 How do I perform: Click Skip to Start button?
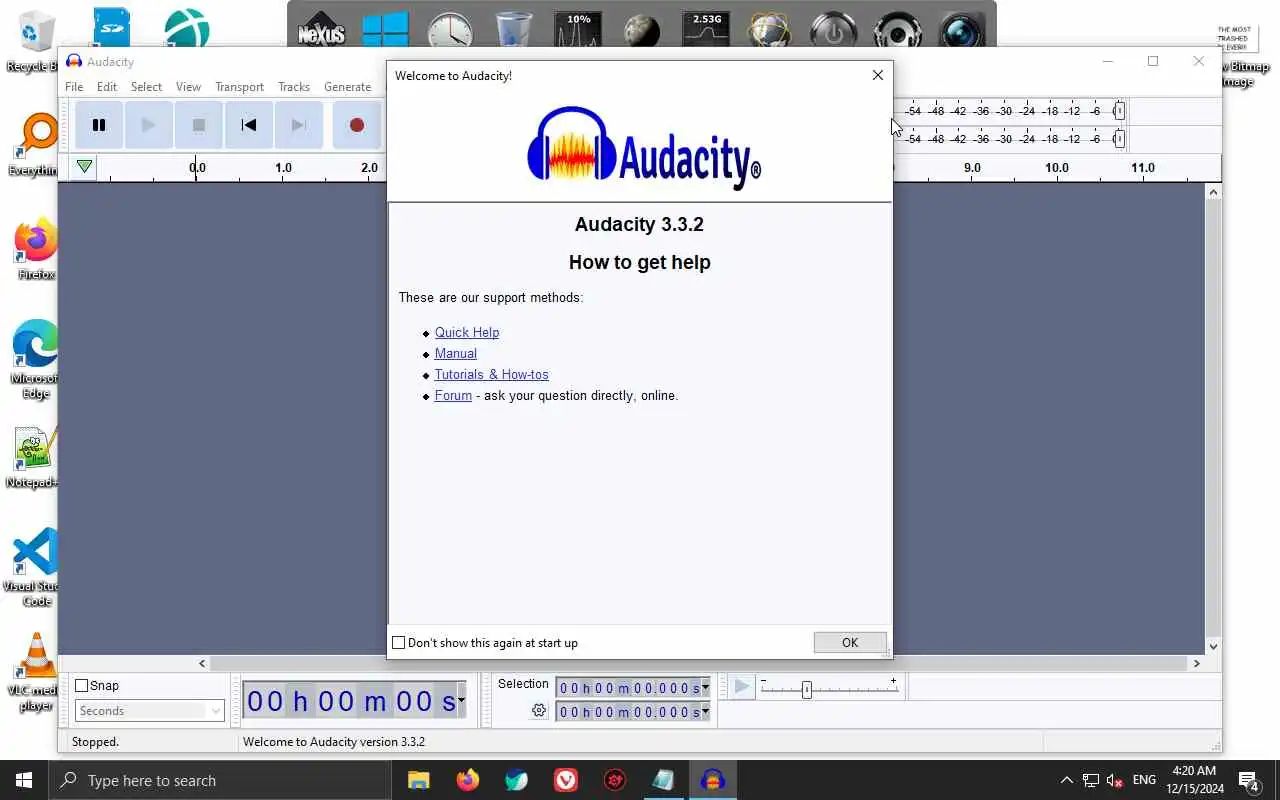[249, 125]
